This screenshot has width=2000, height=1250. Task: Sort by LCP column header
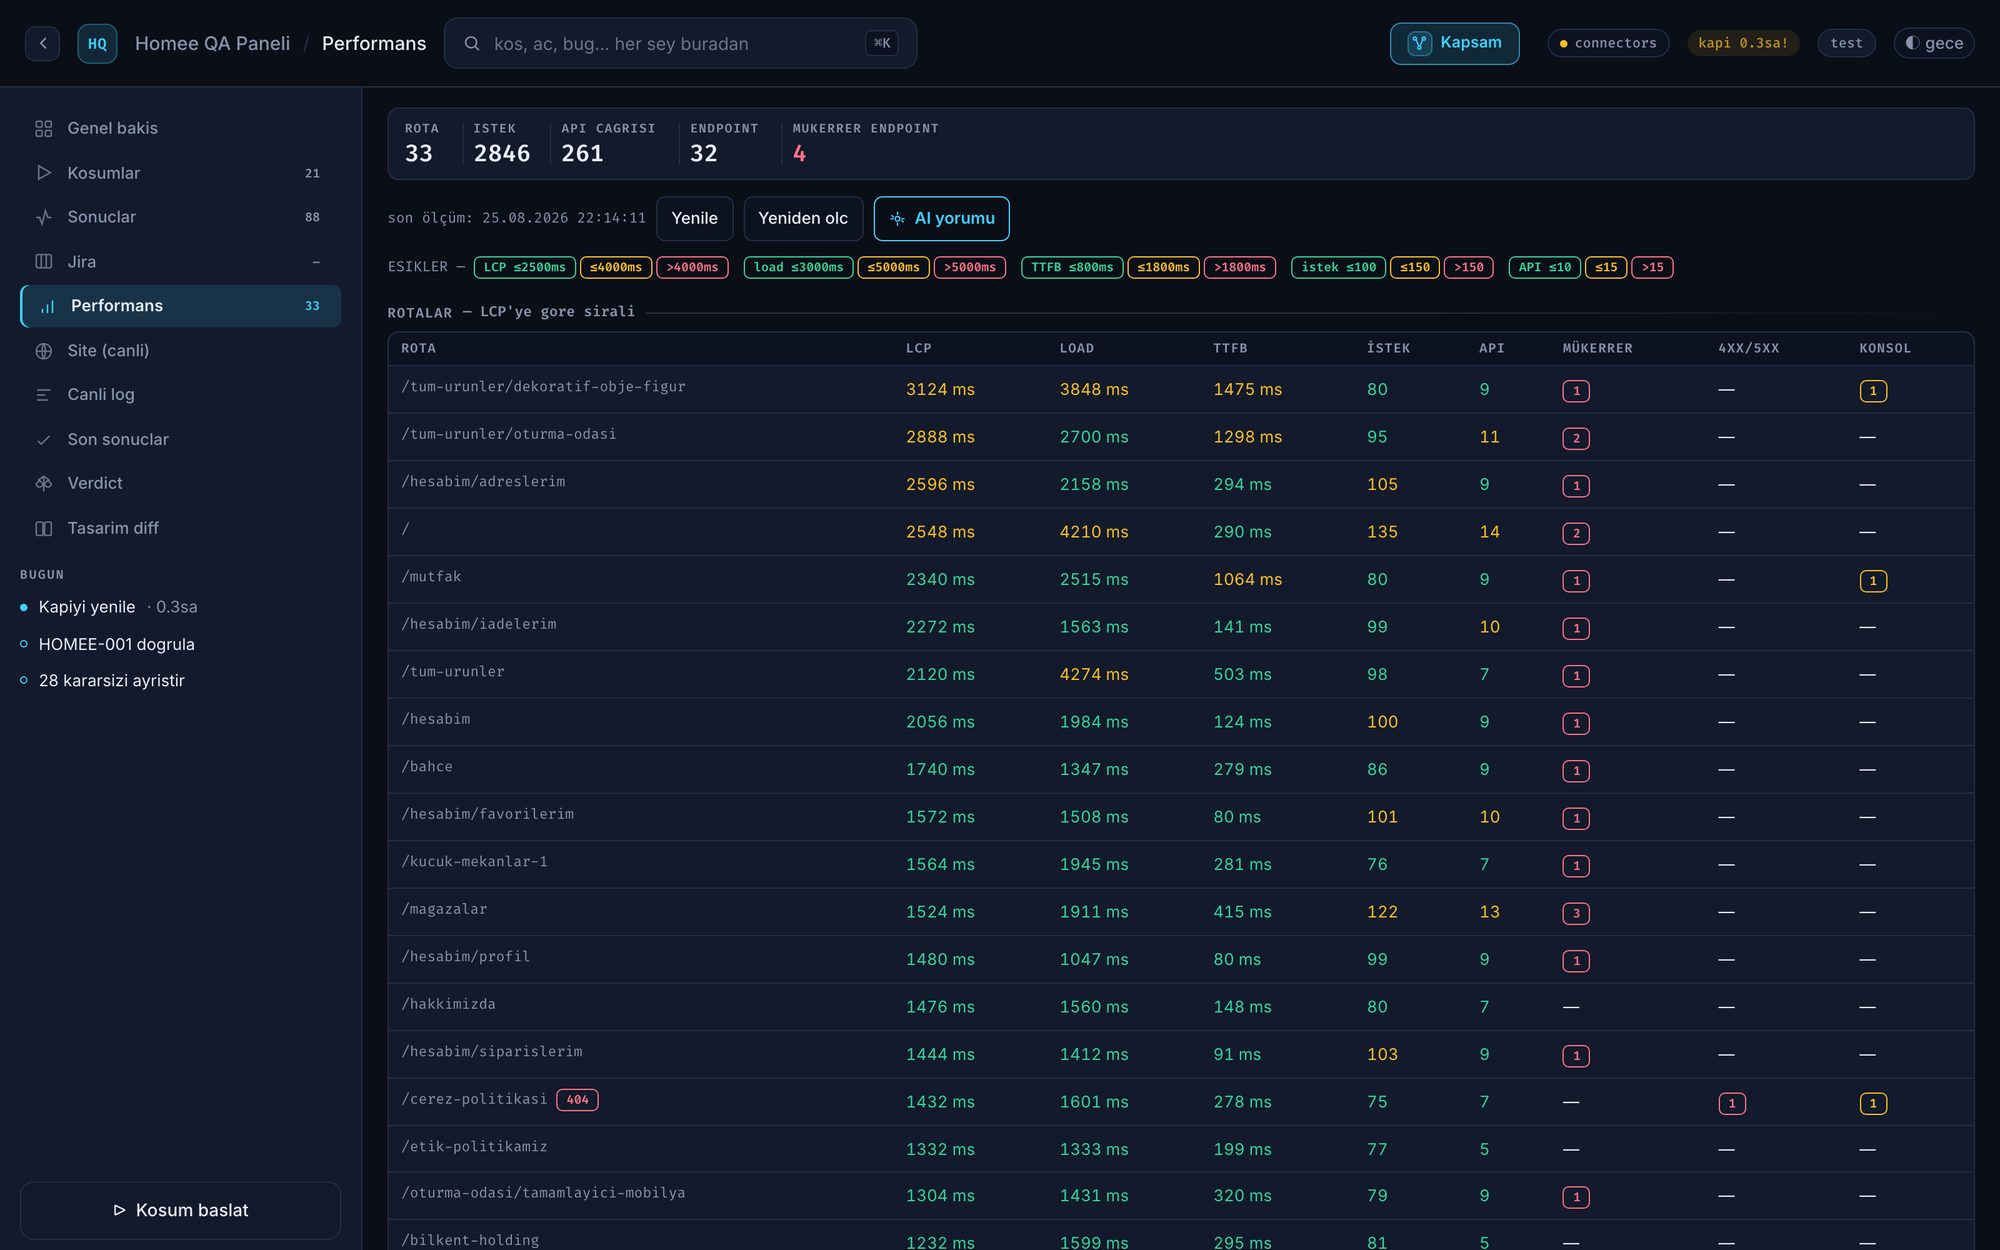pos(918,348)
